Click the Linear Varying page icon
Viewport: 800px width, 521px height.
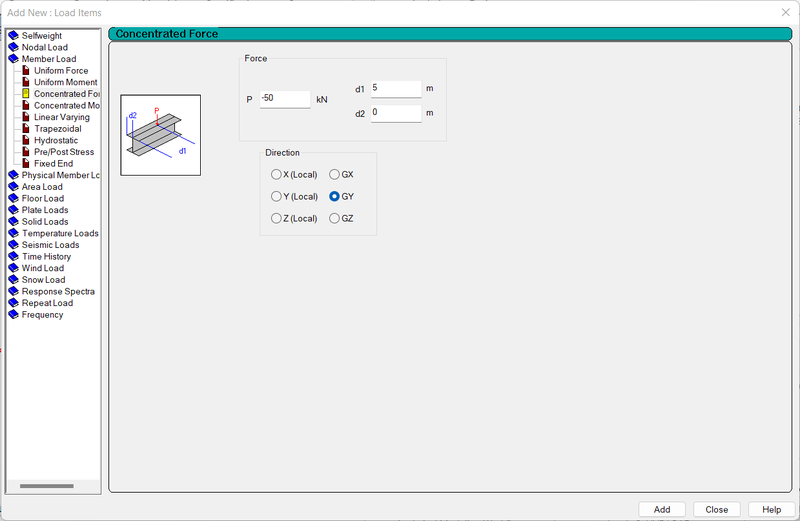point(26,117)
